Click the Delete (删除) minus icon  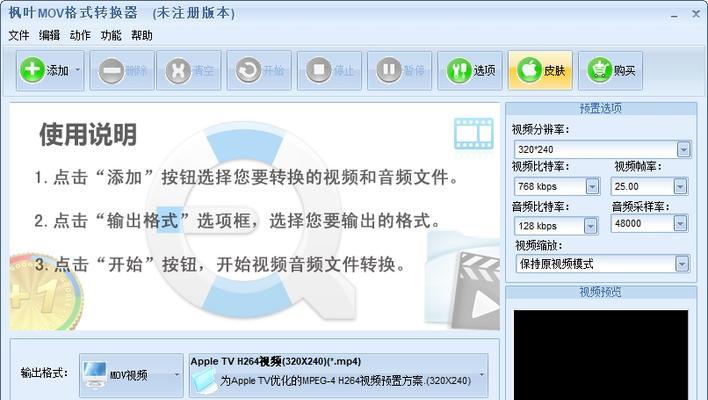pyautogui.click(x=111, y=70)
